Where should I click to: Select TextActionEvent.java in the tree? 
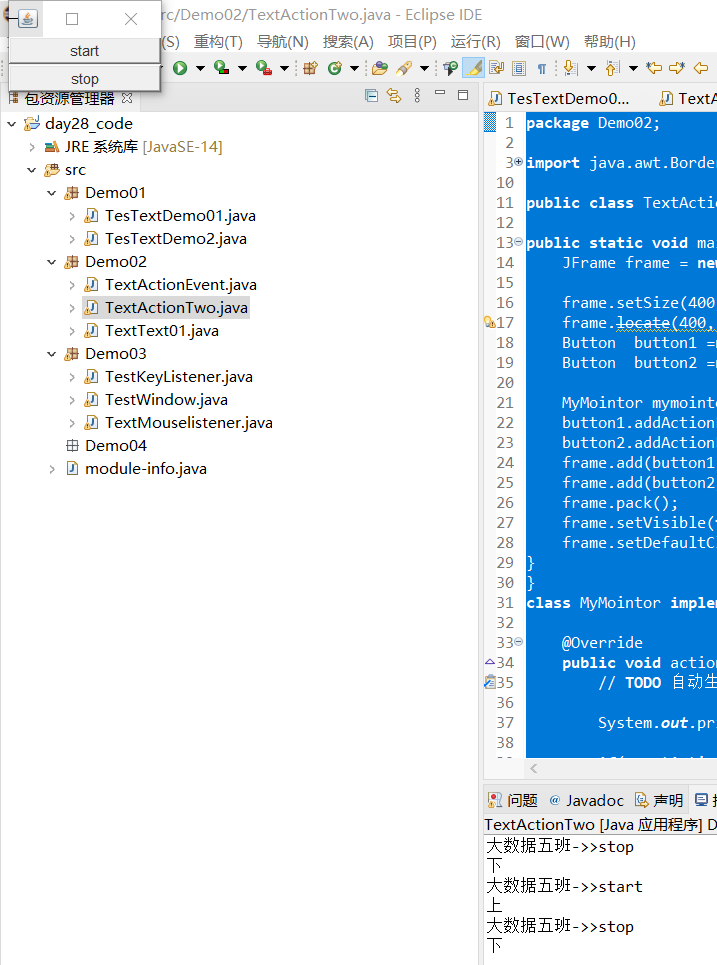(x=180, y=285)
